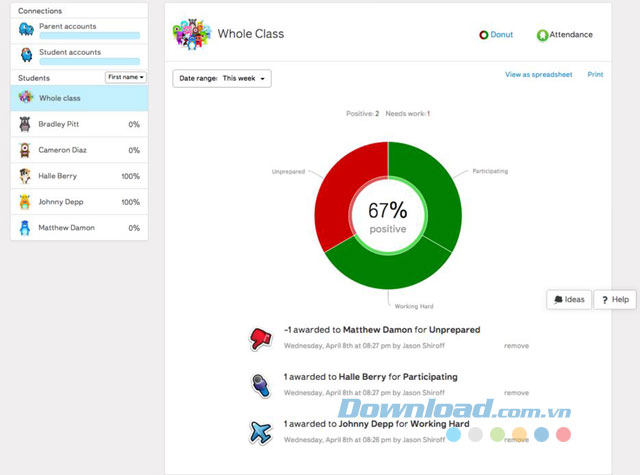The image size is (640, 475).
Task: Open the First name sort dropdown
Action: coord(126,77)
